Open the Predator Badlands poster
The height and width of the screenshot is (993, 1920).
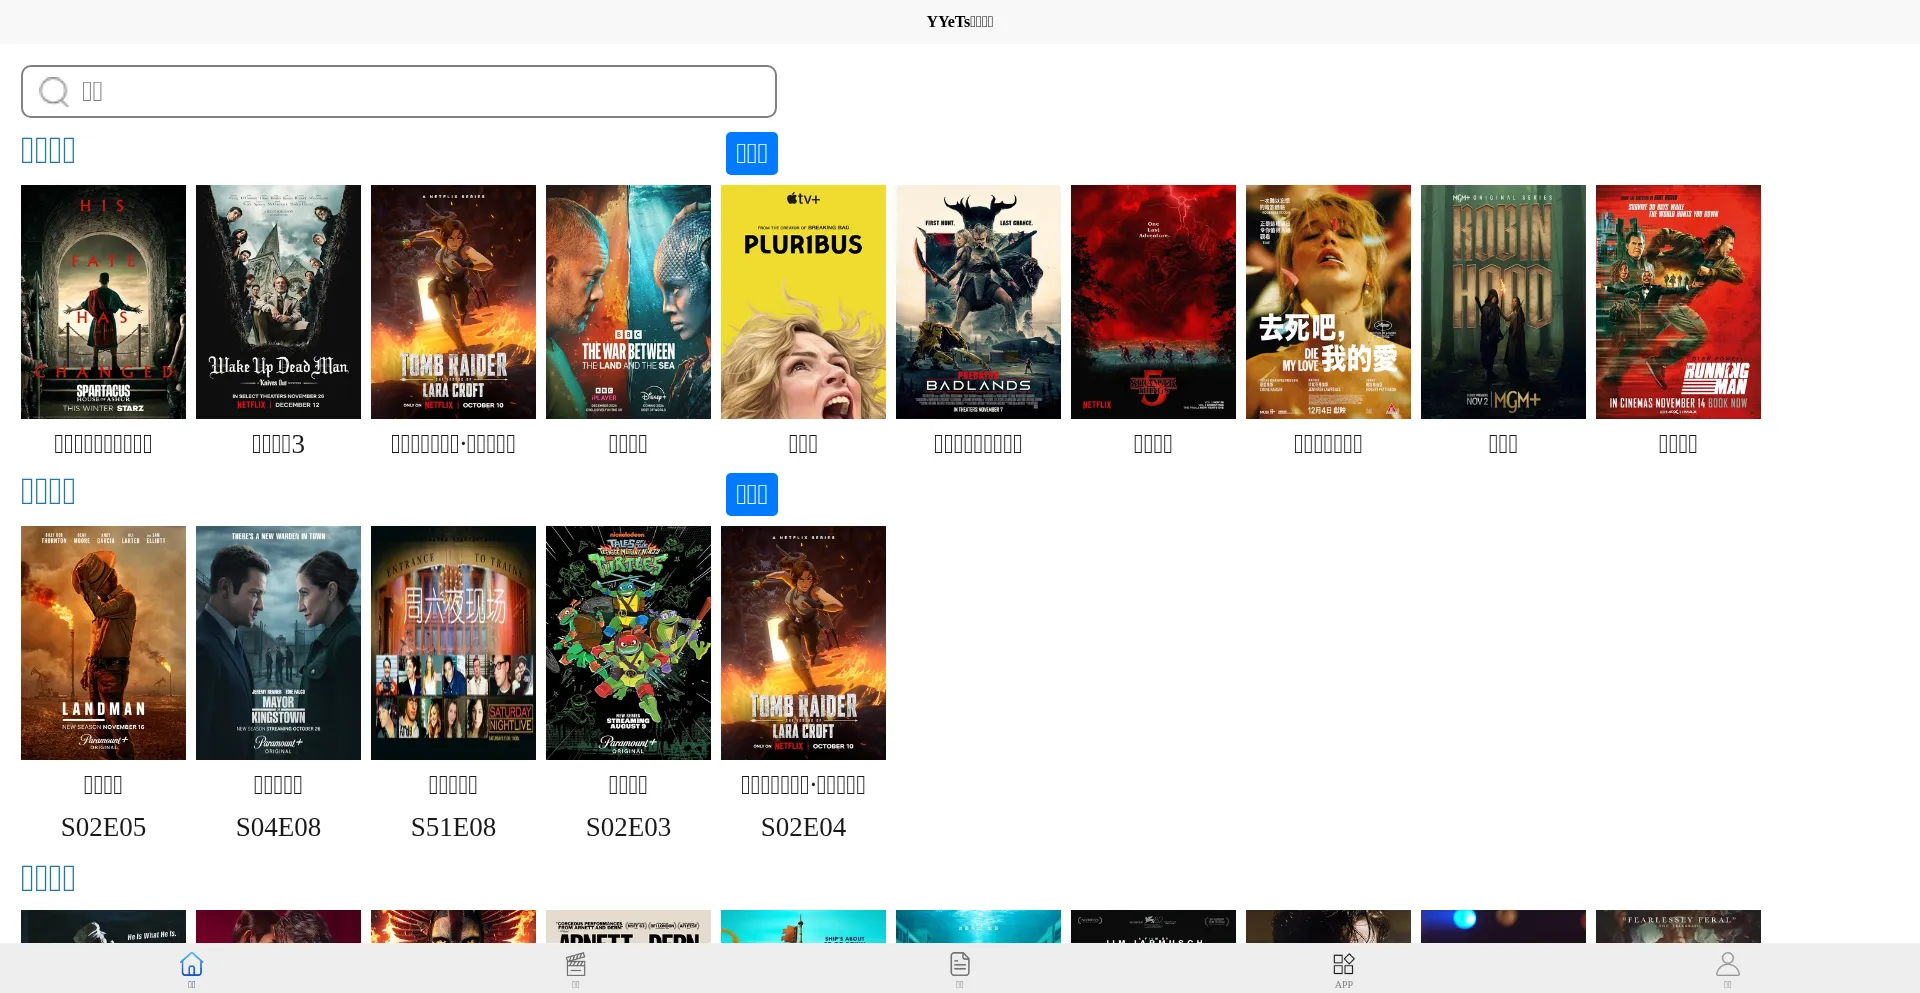pyautogui.click(x=978, y=301)
